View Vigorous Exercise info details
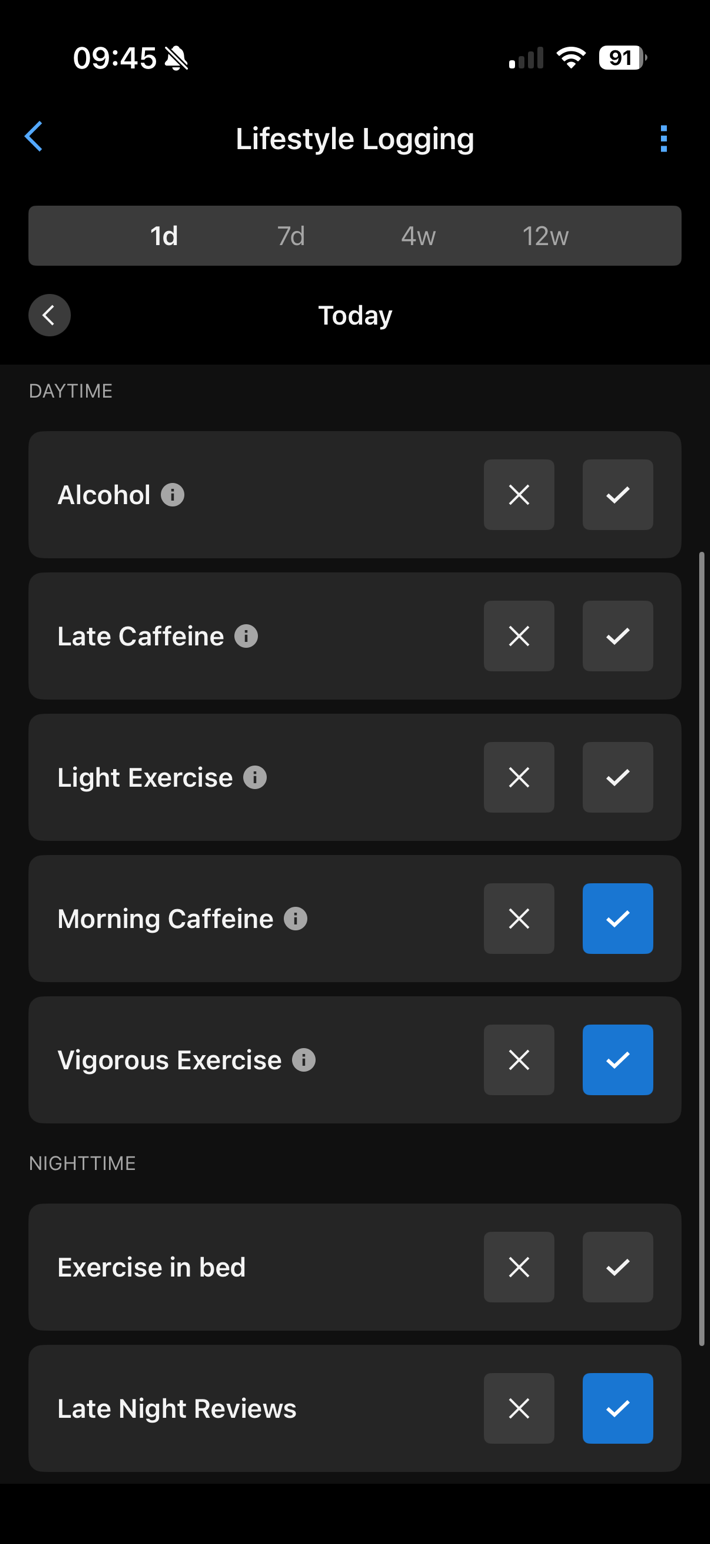Image resolution: width=710 pixels, height=1544 pixels. pos(304,1060)
